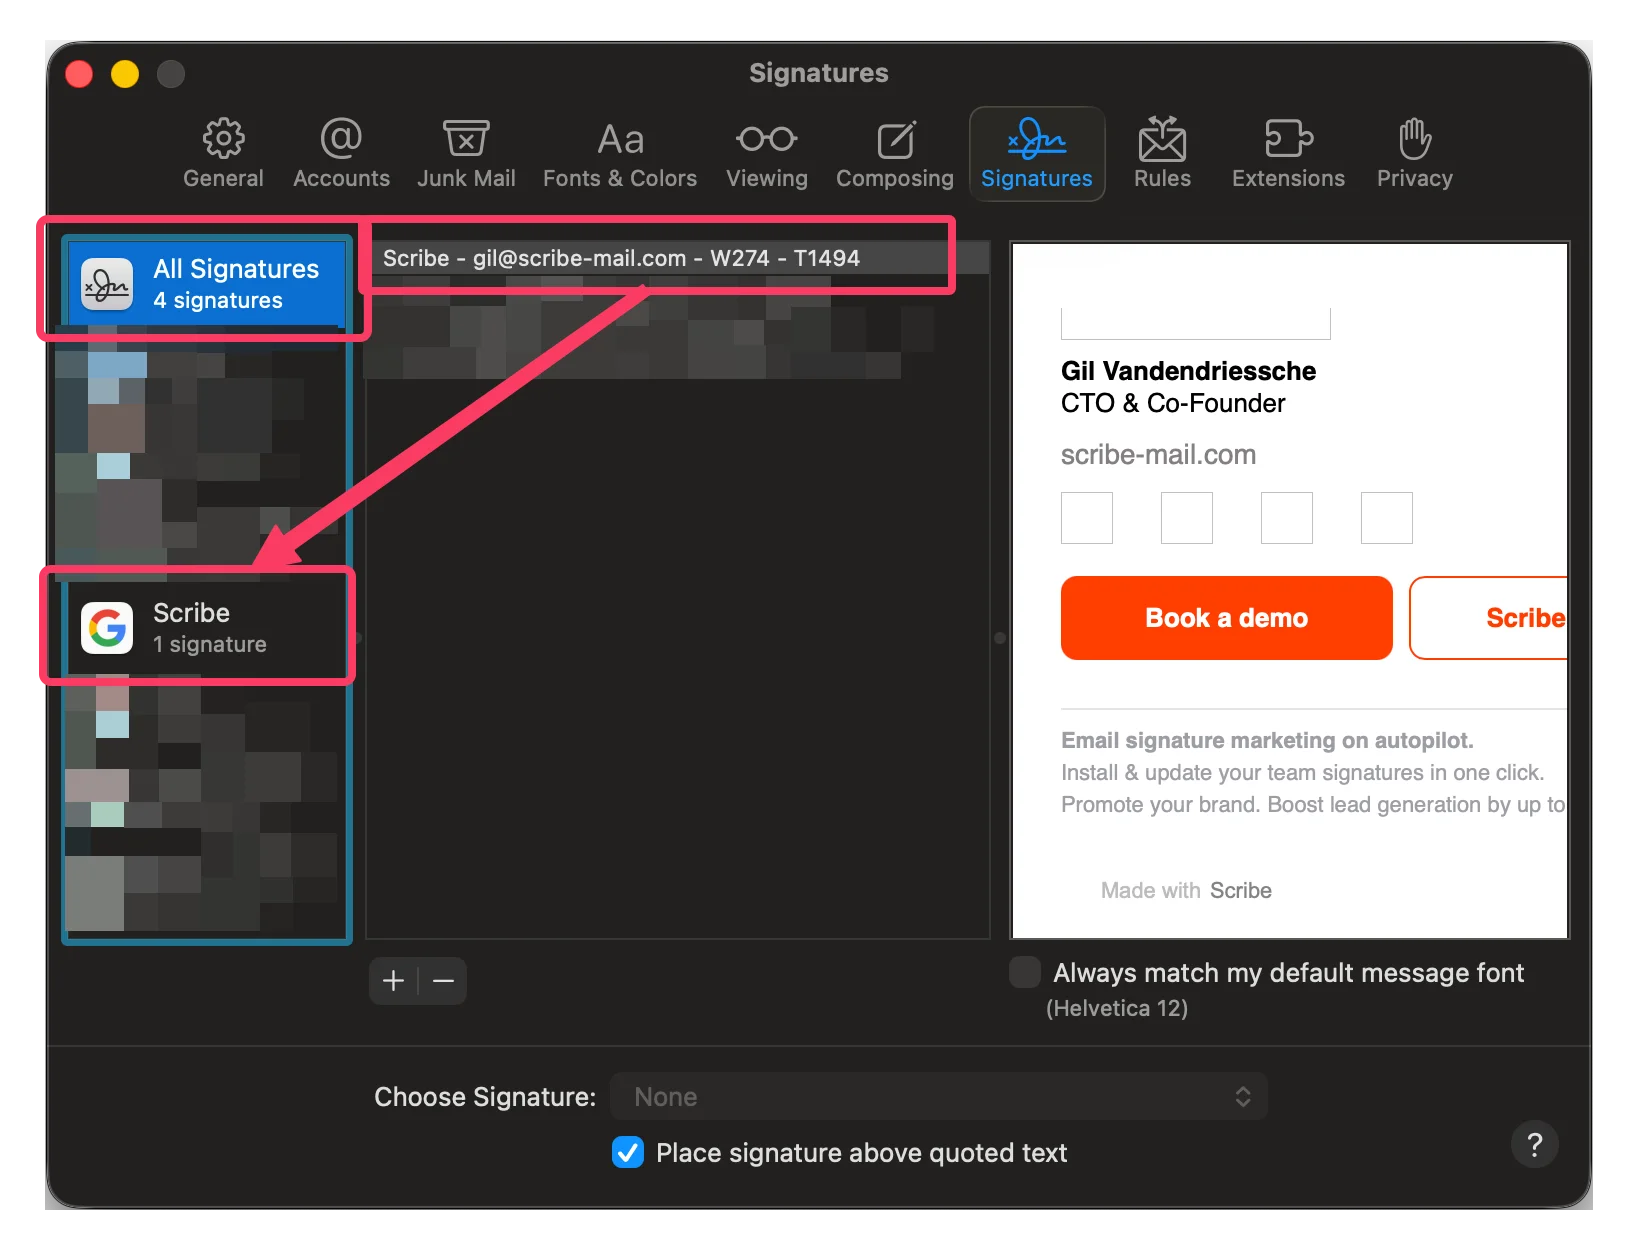Open the Fonts & Colors tab
This screenshot has height=1250, width=1633.
click(x=620, y=154)
